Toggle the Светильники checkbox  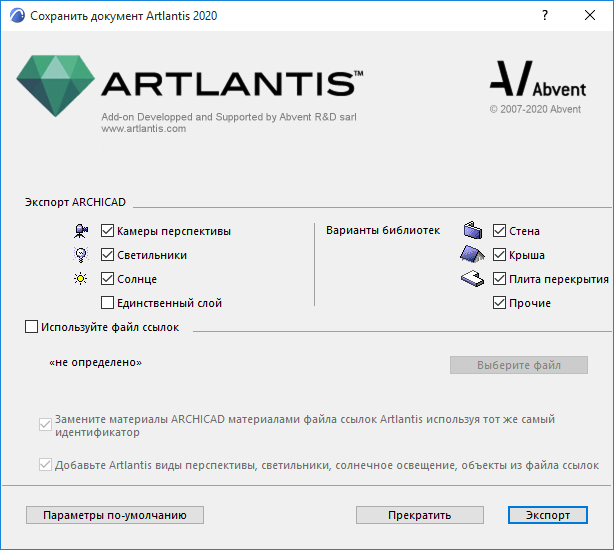(107, 255)
